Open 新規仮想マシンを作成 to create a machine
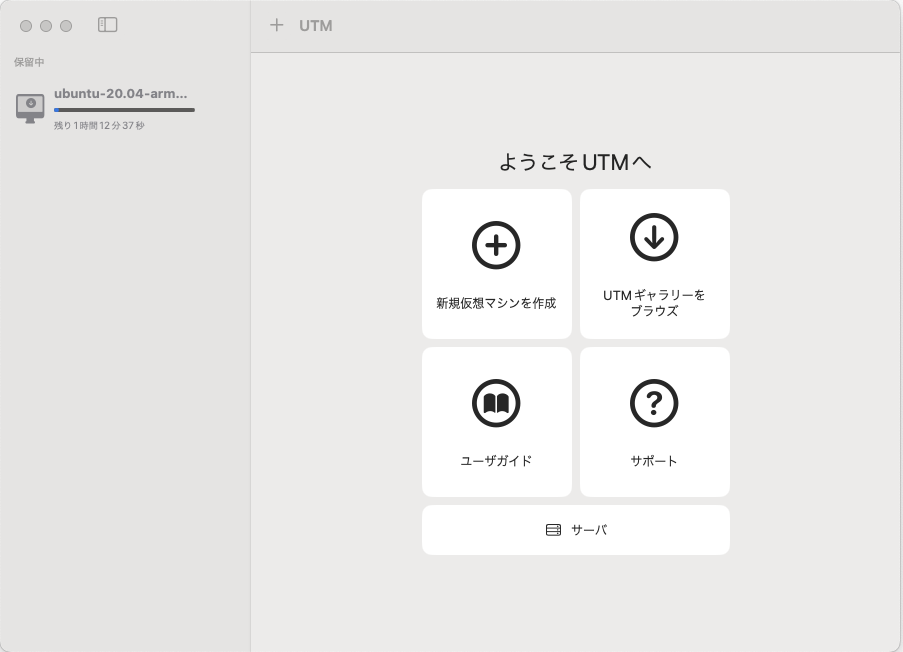This screenshot has height=652, width=903. [496, 264]
